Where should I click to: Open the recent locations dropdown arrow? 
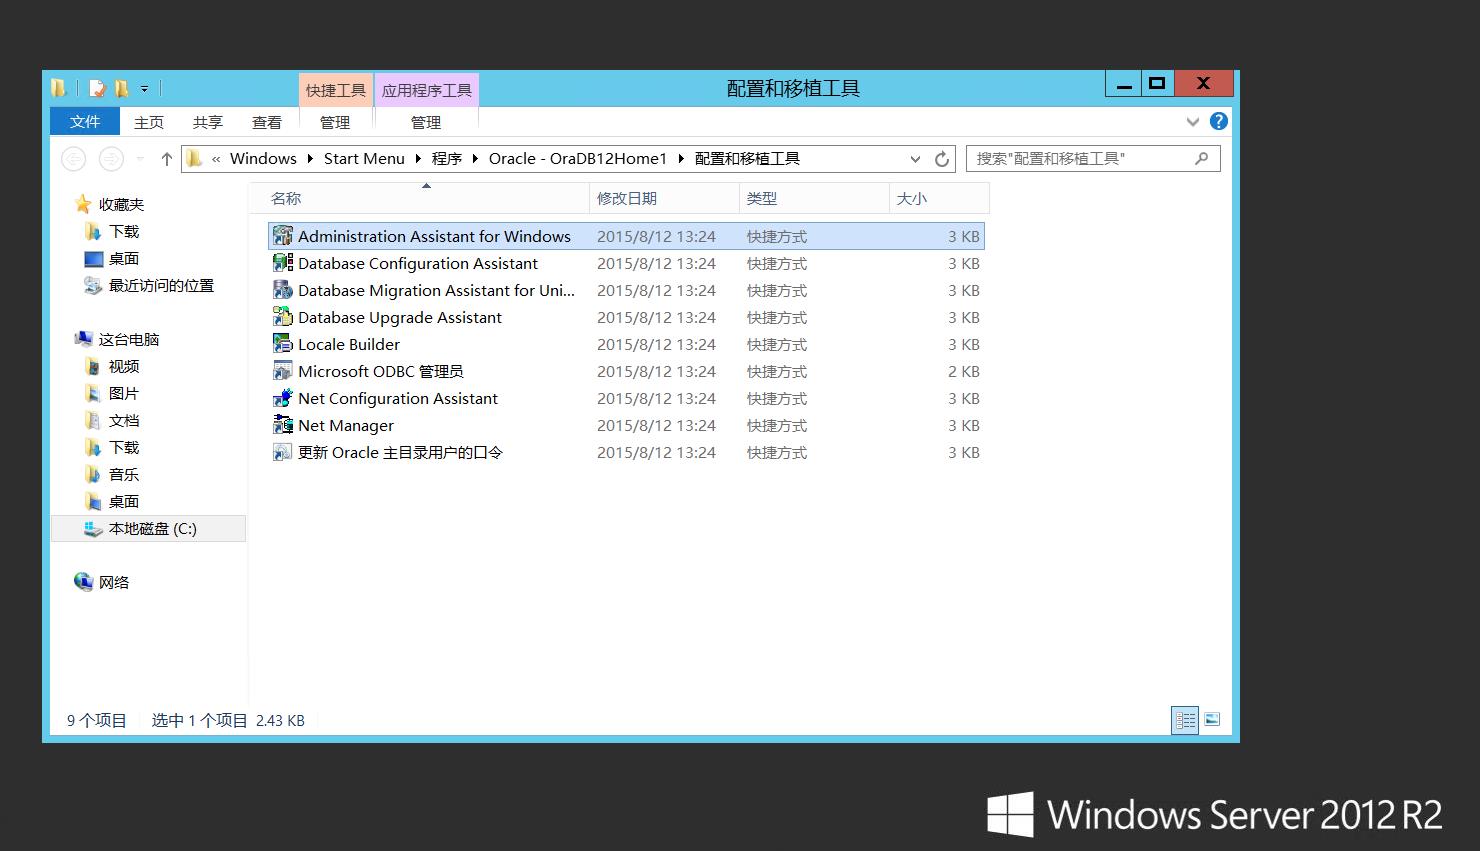click(141, 158)
